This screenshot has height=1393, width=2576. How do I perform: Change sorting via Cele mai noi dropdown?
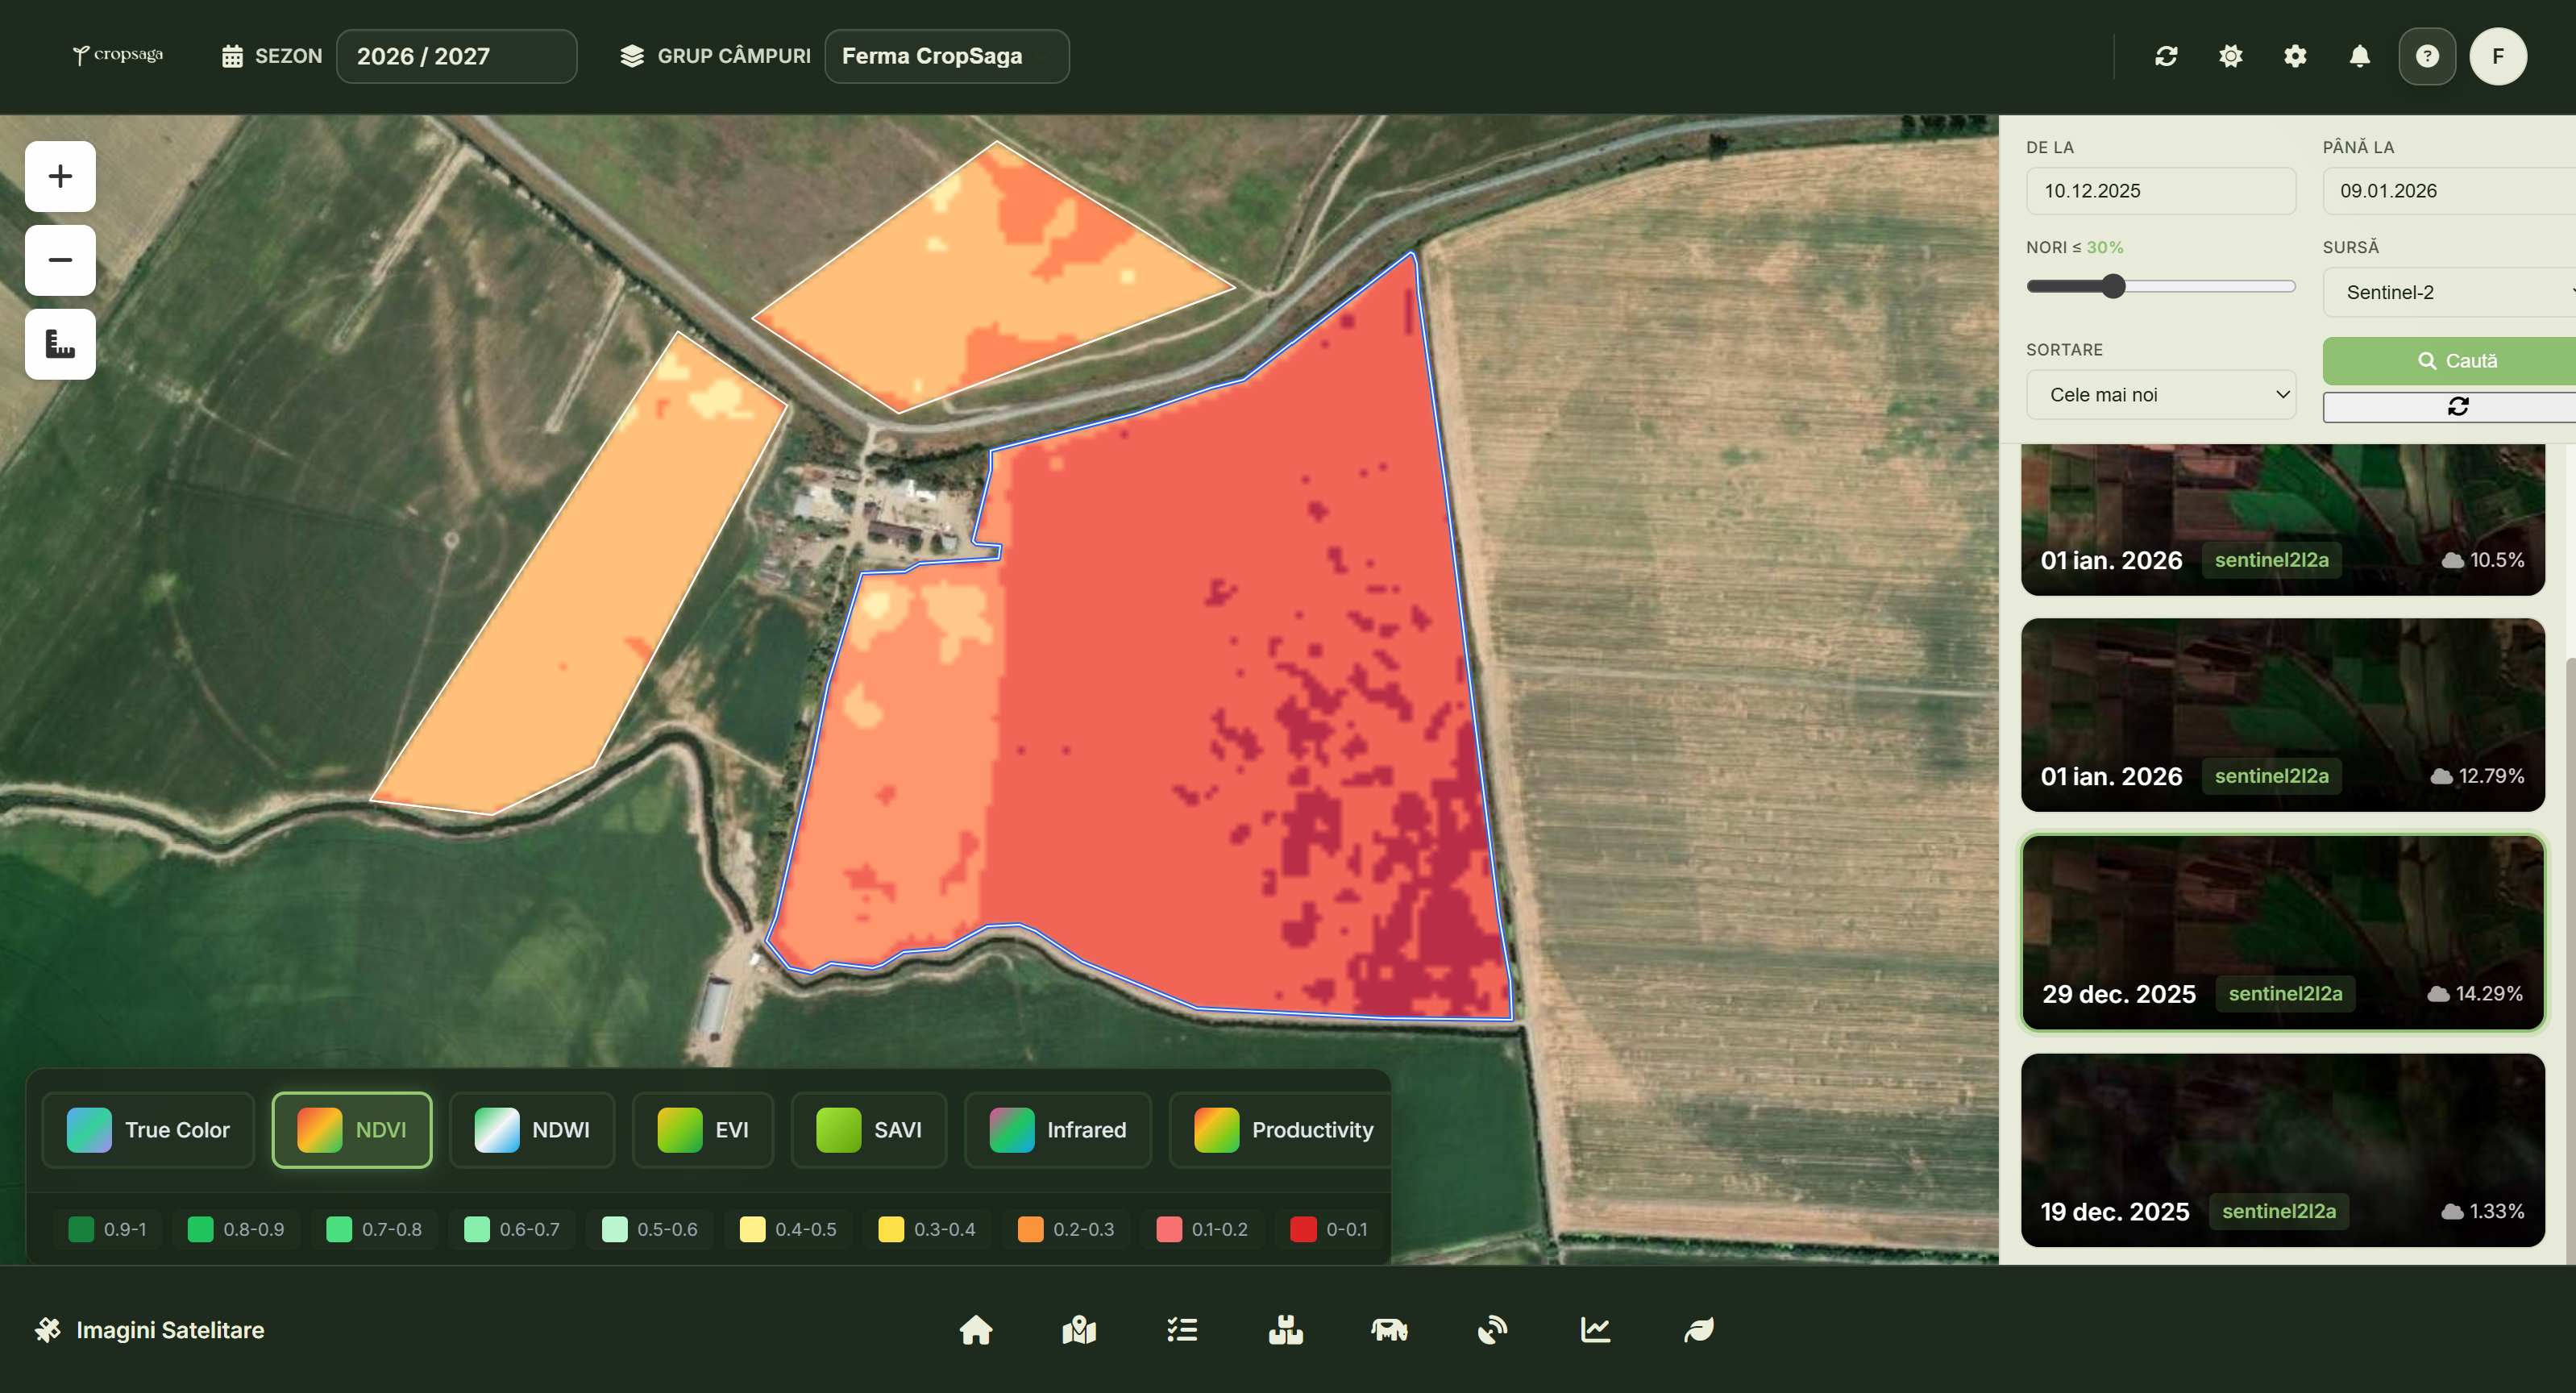pyautogui.click(x=2160, y=394)
